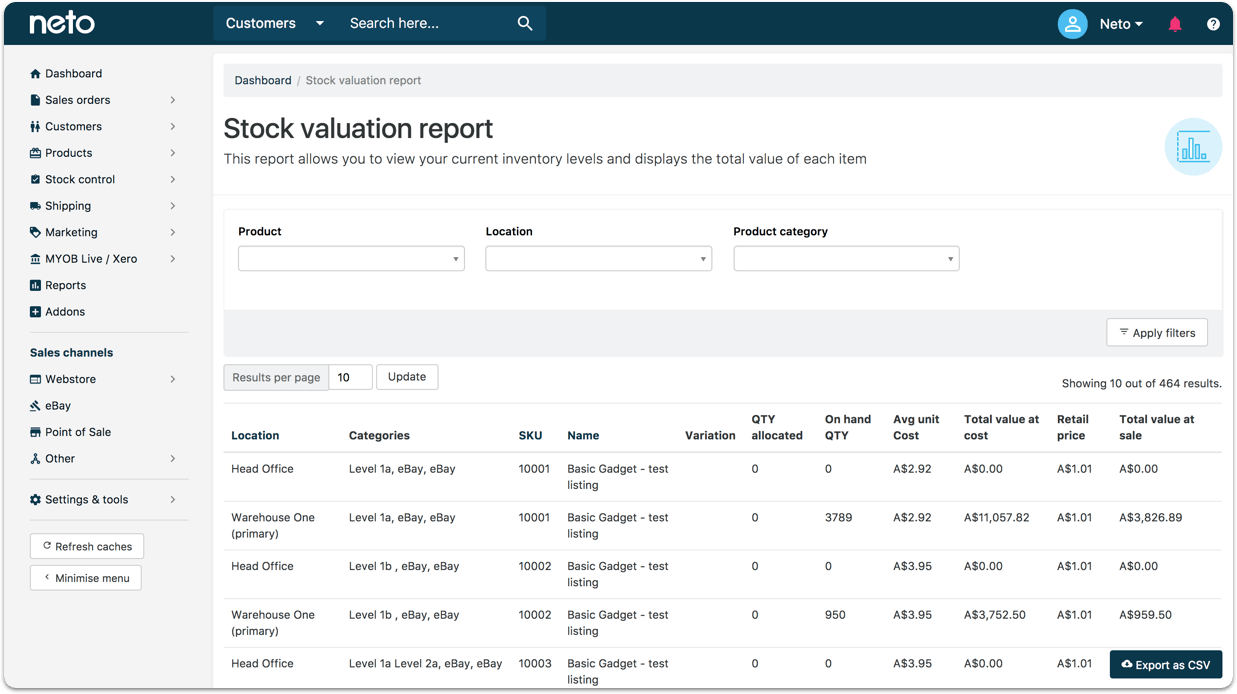Click the Shipping truck icon
This screenshot has height=694, width=1237.
[35, 206]
